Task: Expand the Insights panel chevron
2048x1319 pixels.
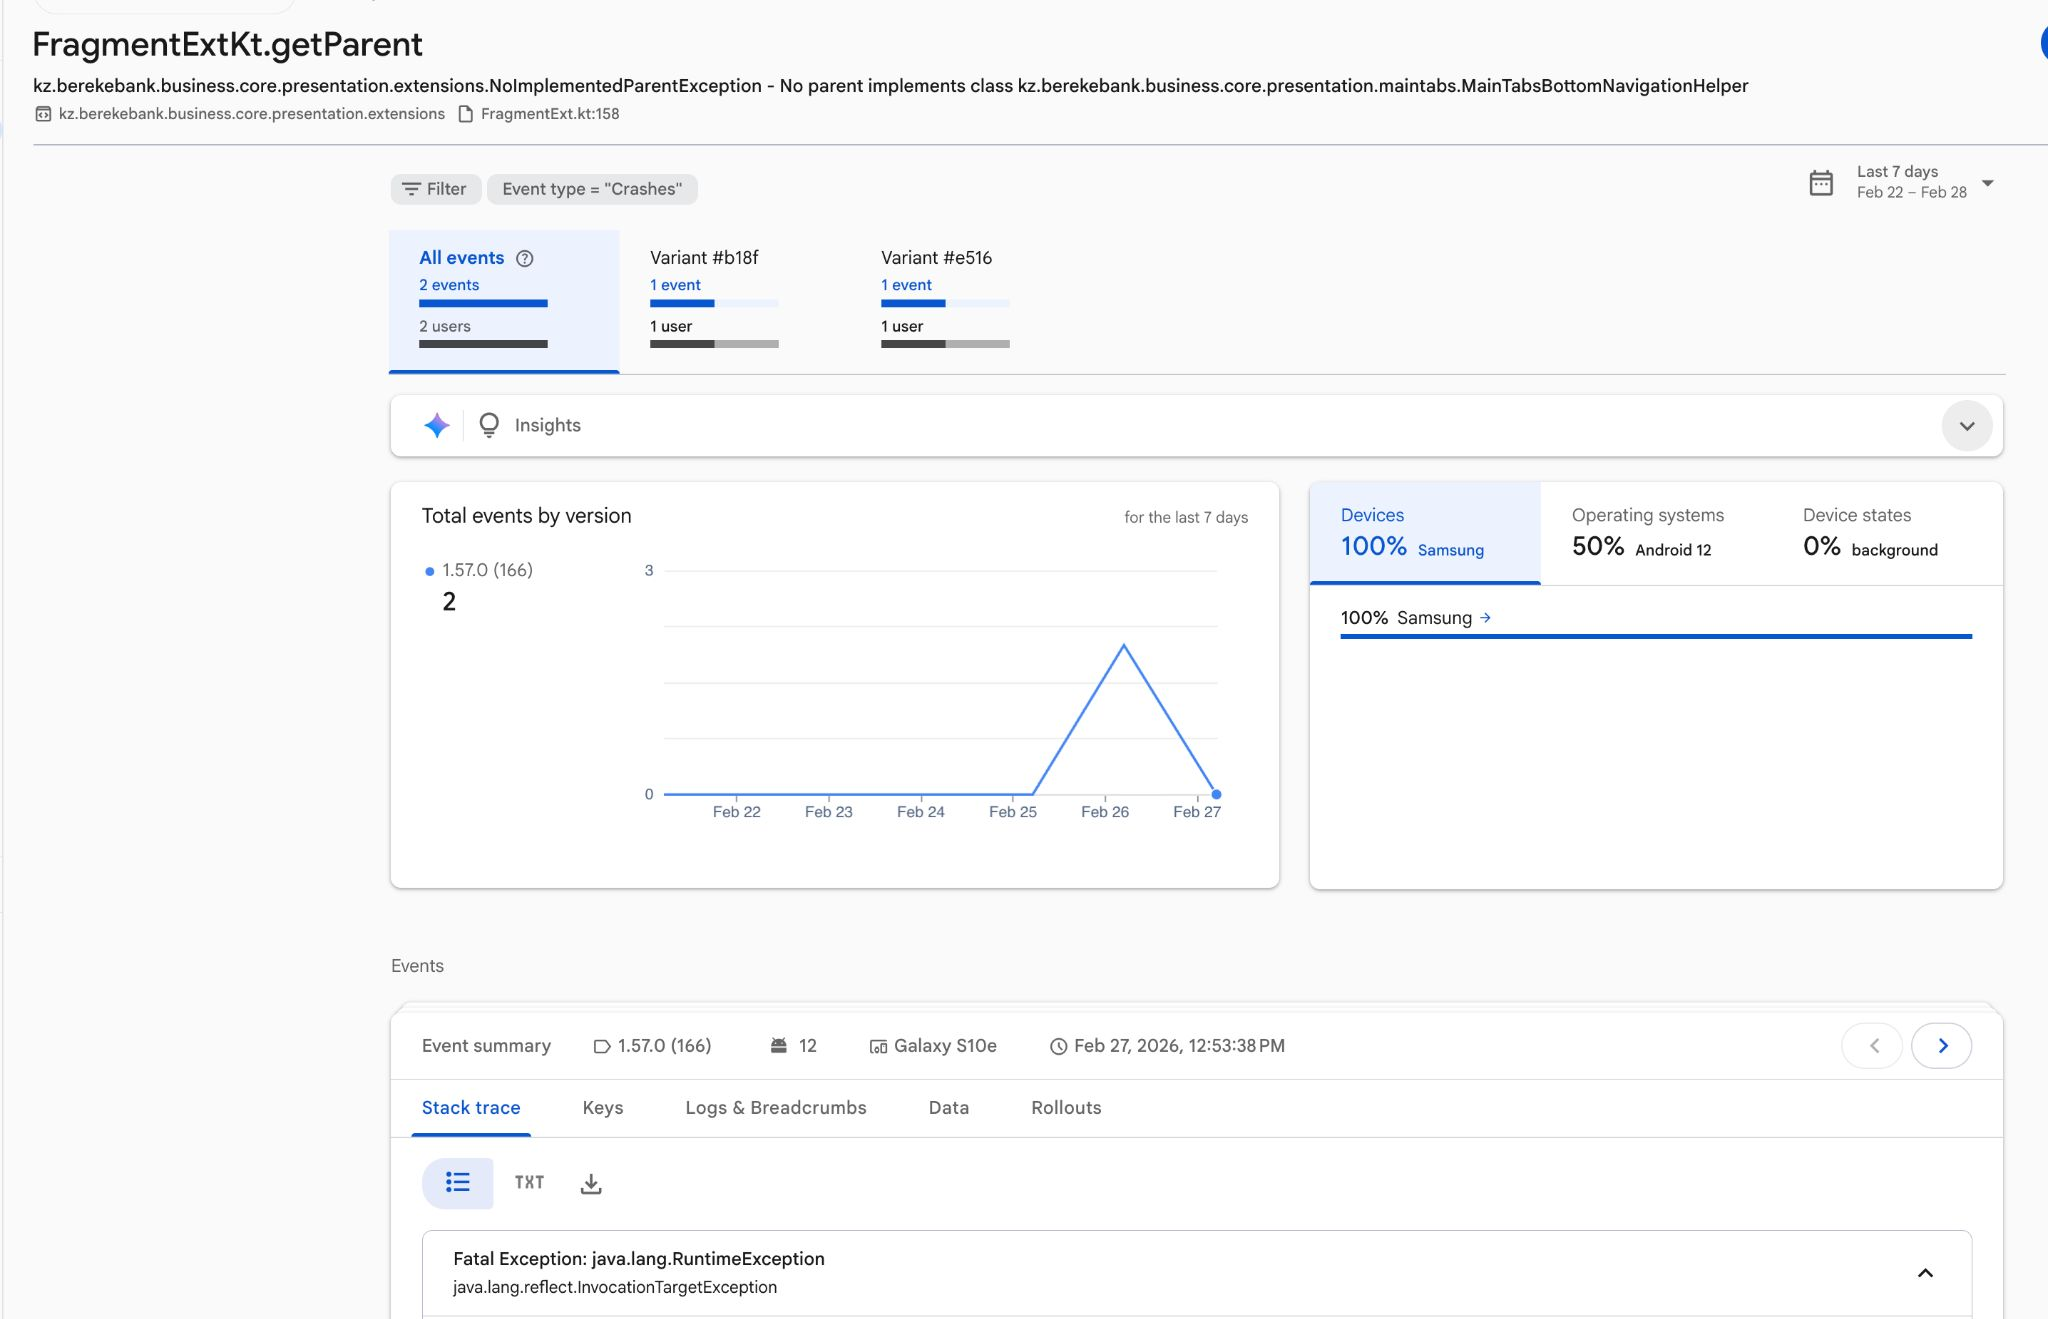Action: tap(1966, 426)
